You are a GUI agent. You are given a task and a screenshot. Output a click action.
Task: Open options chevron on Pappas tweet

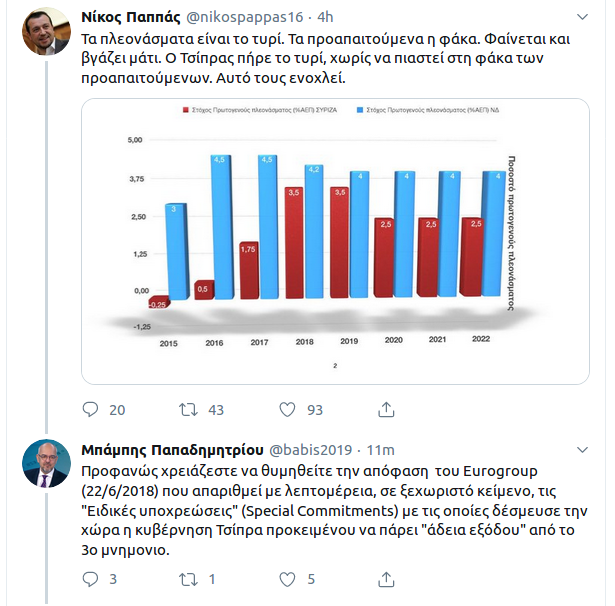[582, 17]
